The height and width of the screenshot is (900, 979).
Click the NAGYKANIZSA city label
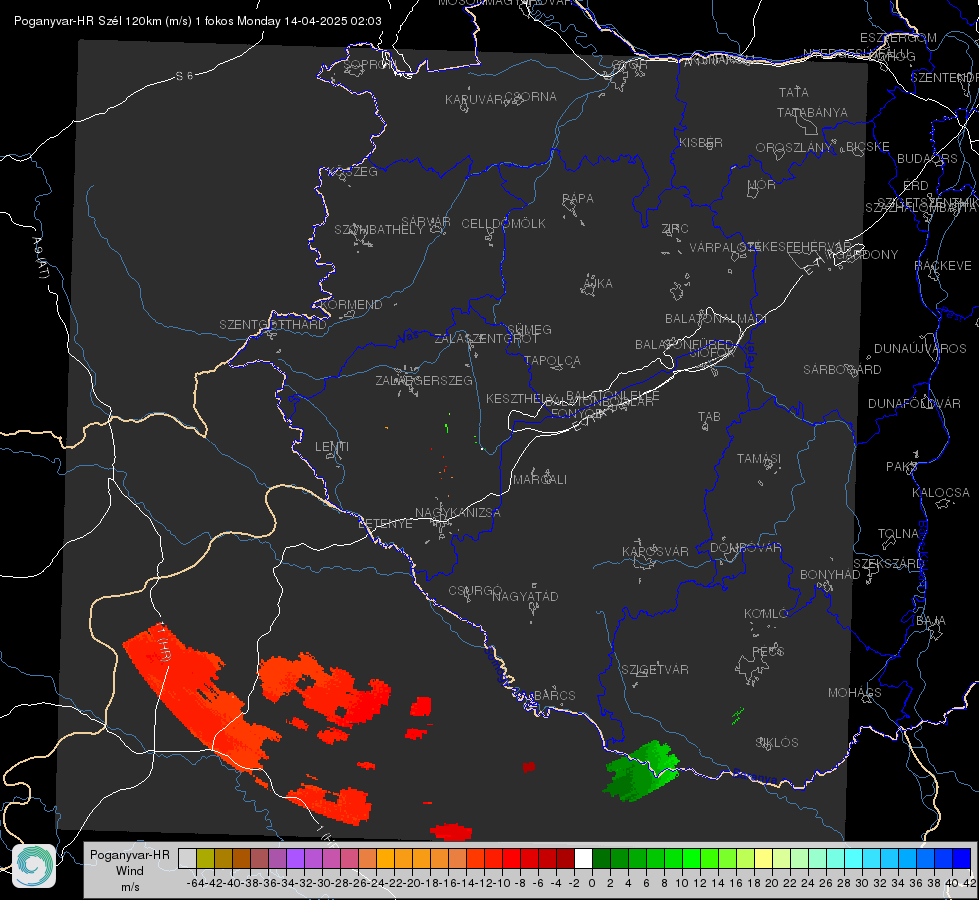[x=458, y=513]
